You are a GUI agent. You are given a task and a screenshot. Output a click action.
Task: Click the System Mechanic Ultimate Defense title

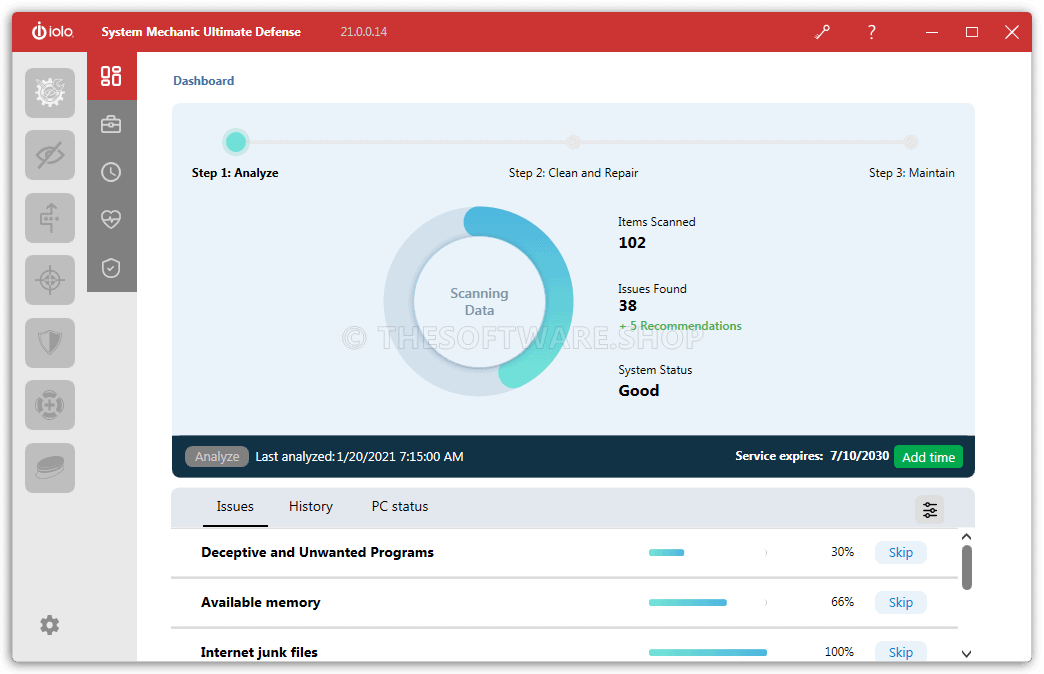tap(201, 32)
